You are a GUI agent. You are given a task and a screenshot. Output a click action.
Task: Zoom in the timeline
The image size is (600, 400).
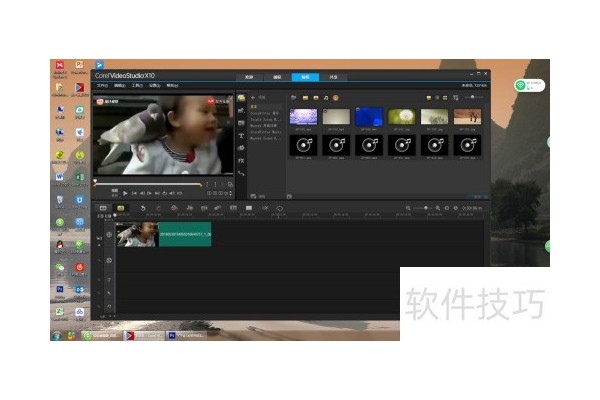(x=437, y=208)
